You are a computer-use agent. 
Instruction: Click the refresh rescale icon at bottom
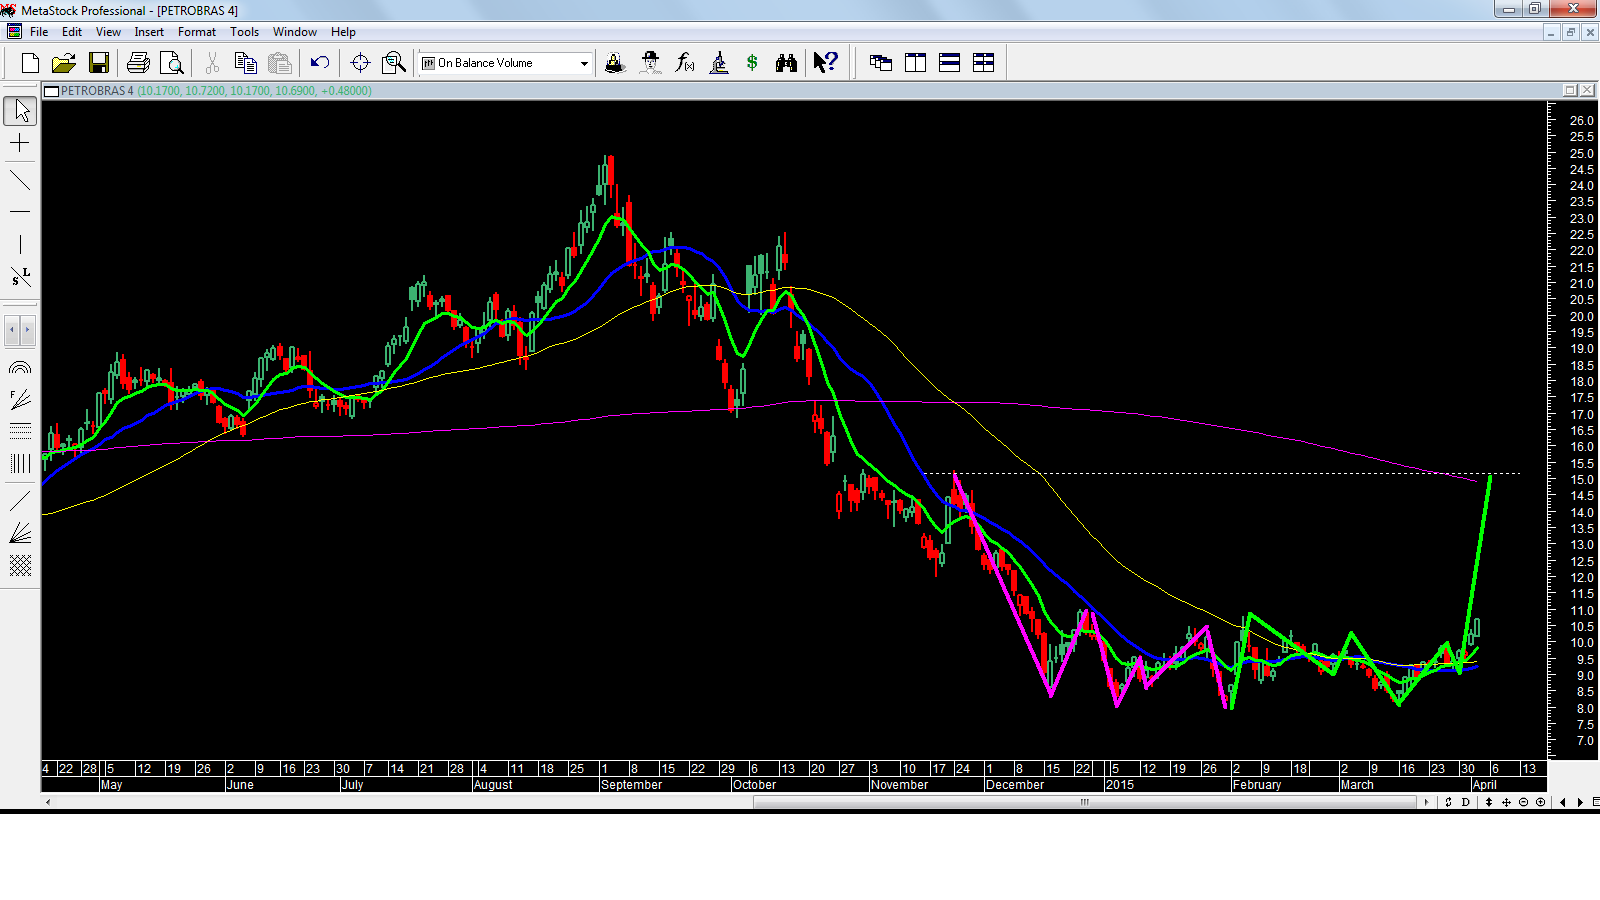click(1448, 802)
